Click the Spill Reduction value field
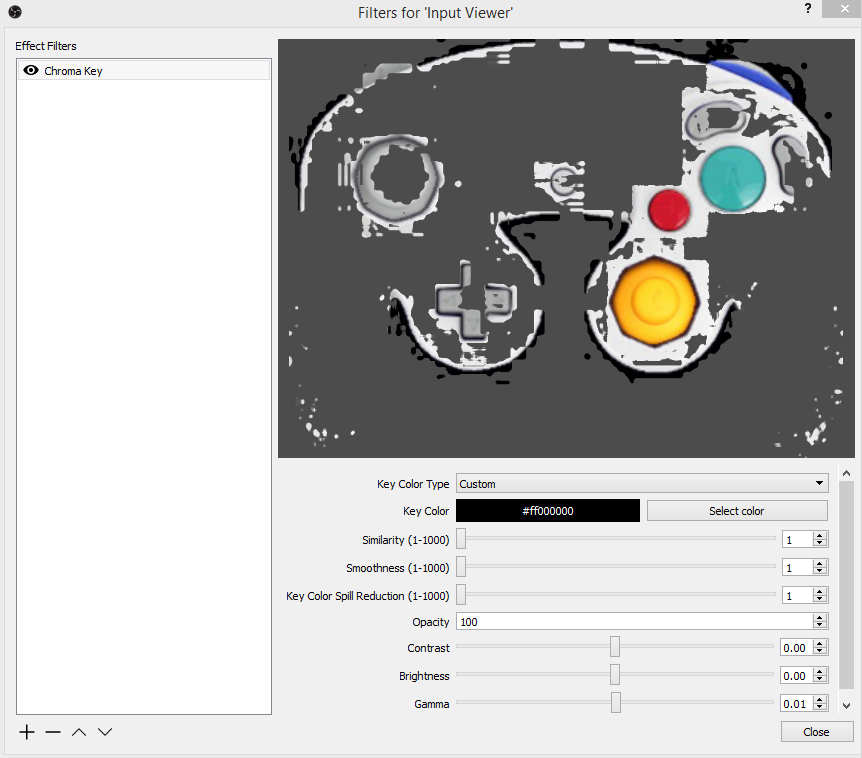 tap(797, 596)
